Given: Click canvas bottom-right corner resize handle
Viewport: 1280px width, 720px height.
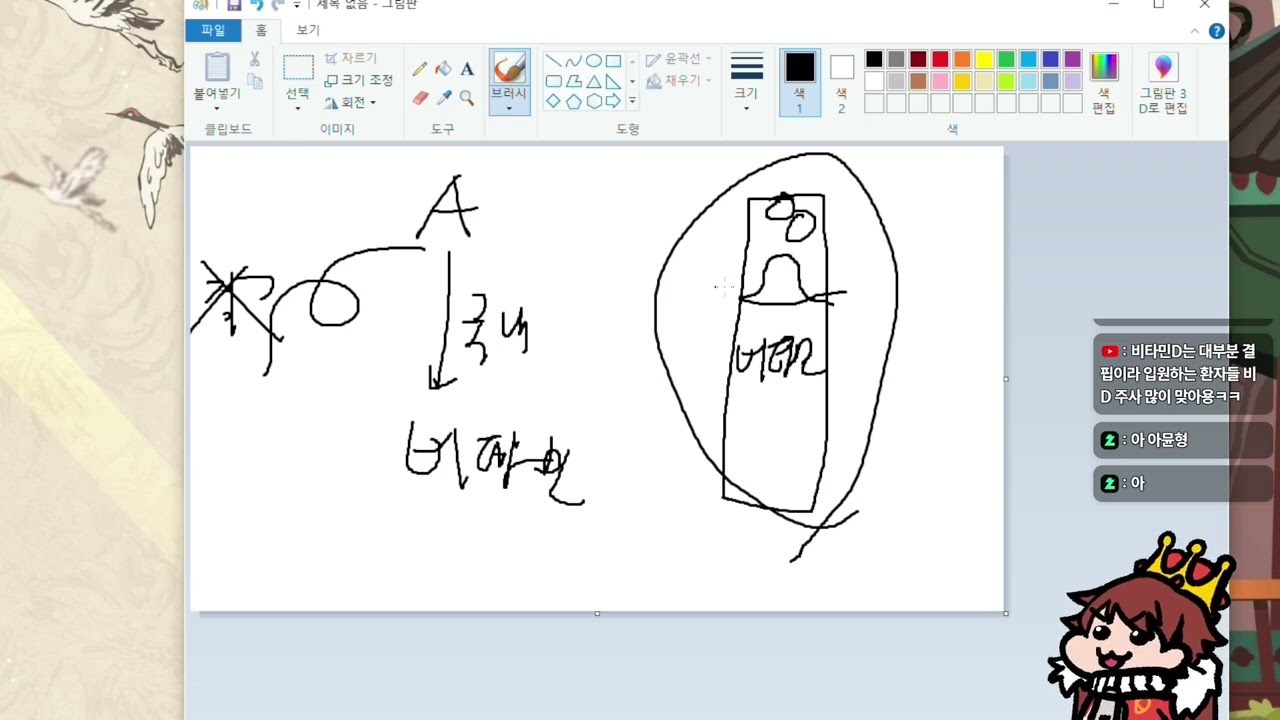Looking at the screenshot, I should 1006,613.
